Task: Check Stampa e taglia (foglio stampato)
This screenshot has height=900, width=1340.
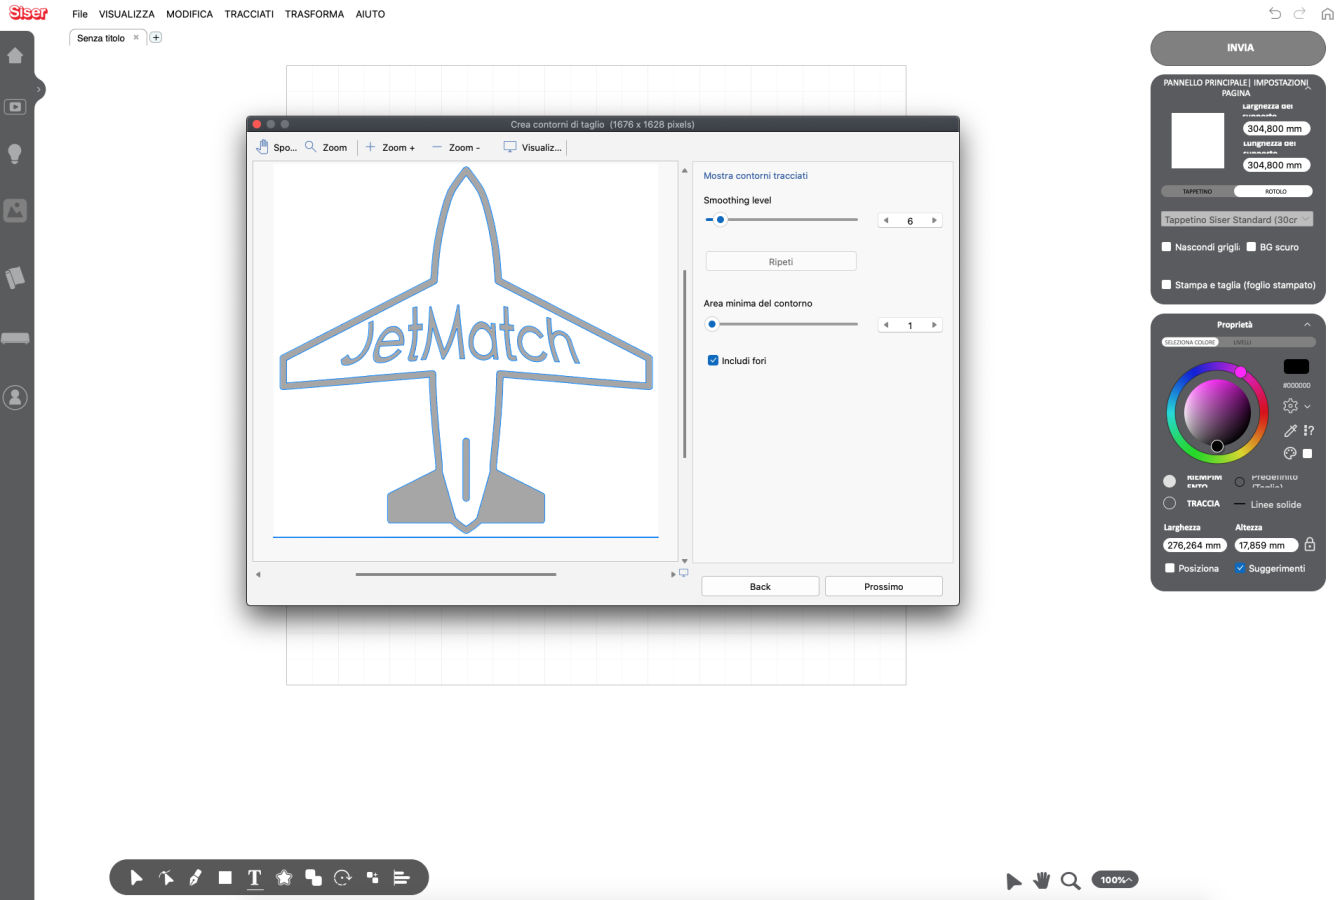Action: 1166,285
